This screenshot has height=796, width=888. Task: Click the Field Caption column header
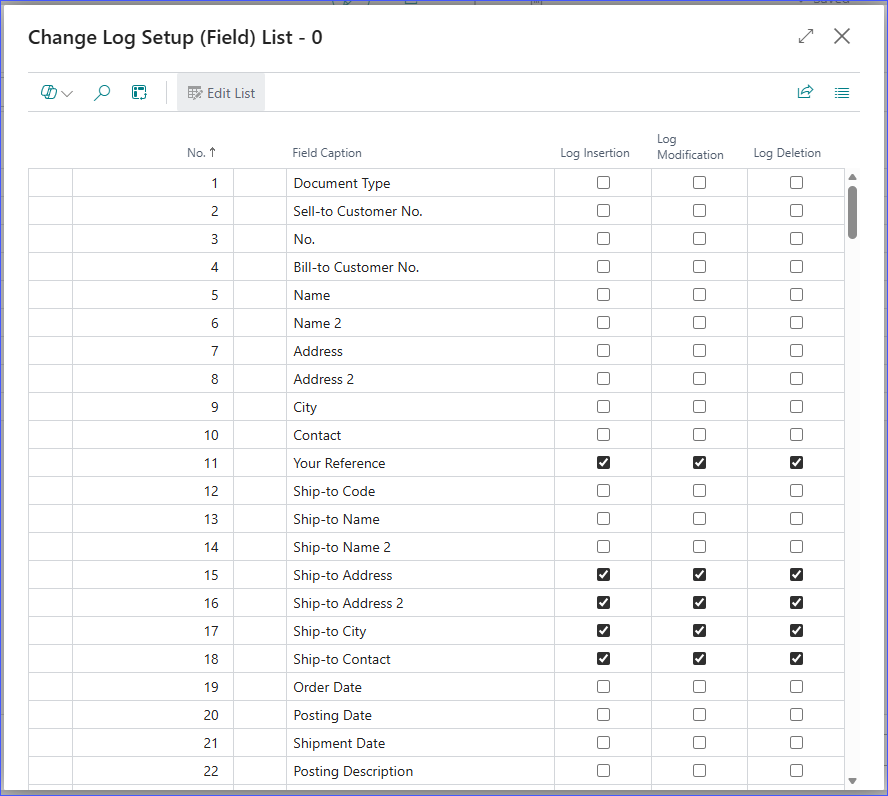pos(327,153)
